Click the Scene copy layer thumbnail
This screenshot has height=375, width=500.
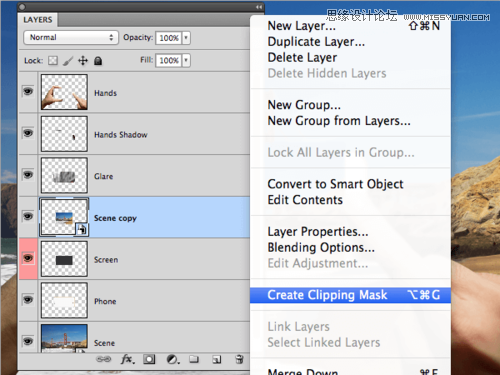(64, 217)
